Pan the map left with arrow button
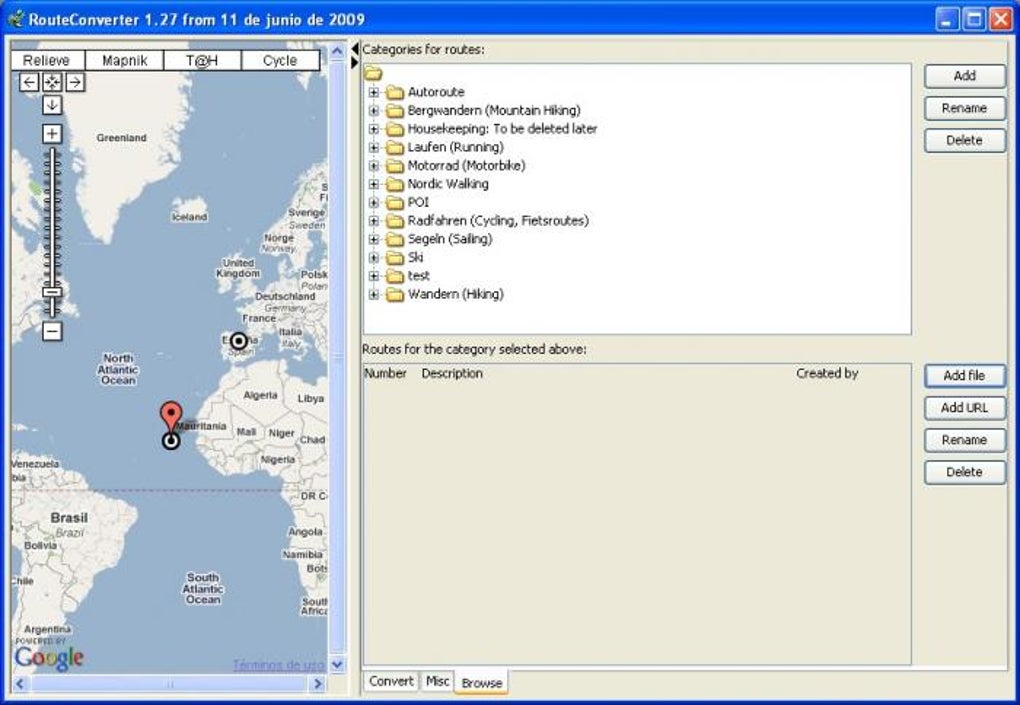Screen dimensions: 1020x705 29,82
